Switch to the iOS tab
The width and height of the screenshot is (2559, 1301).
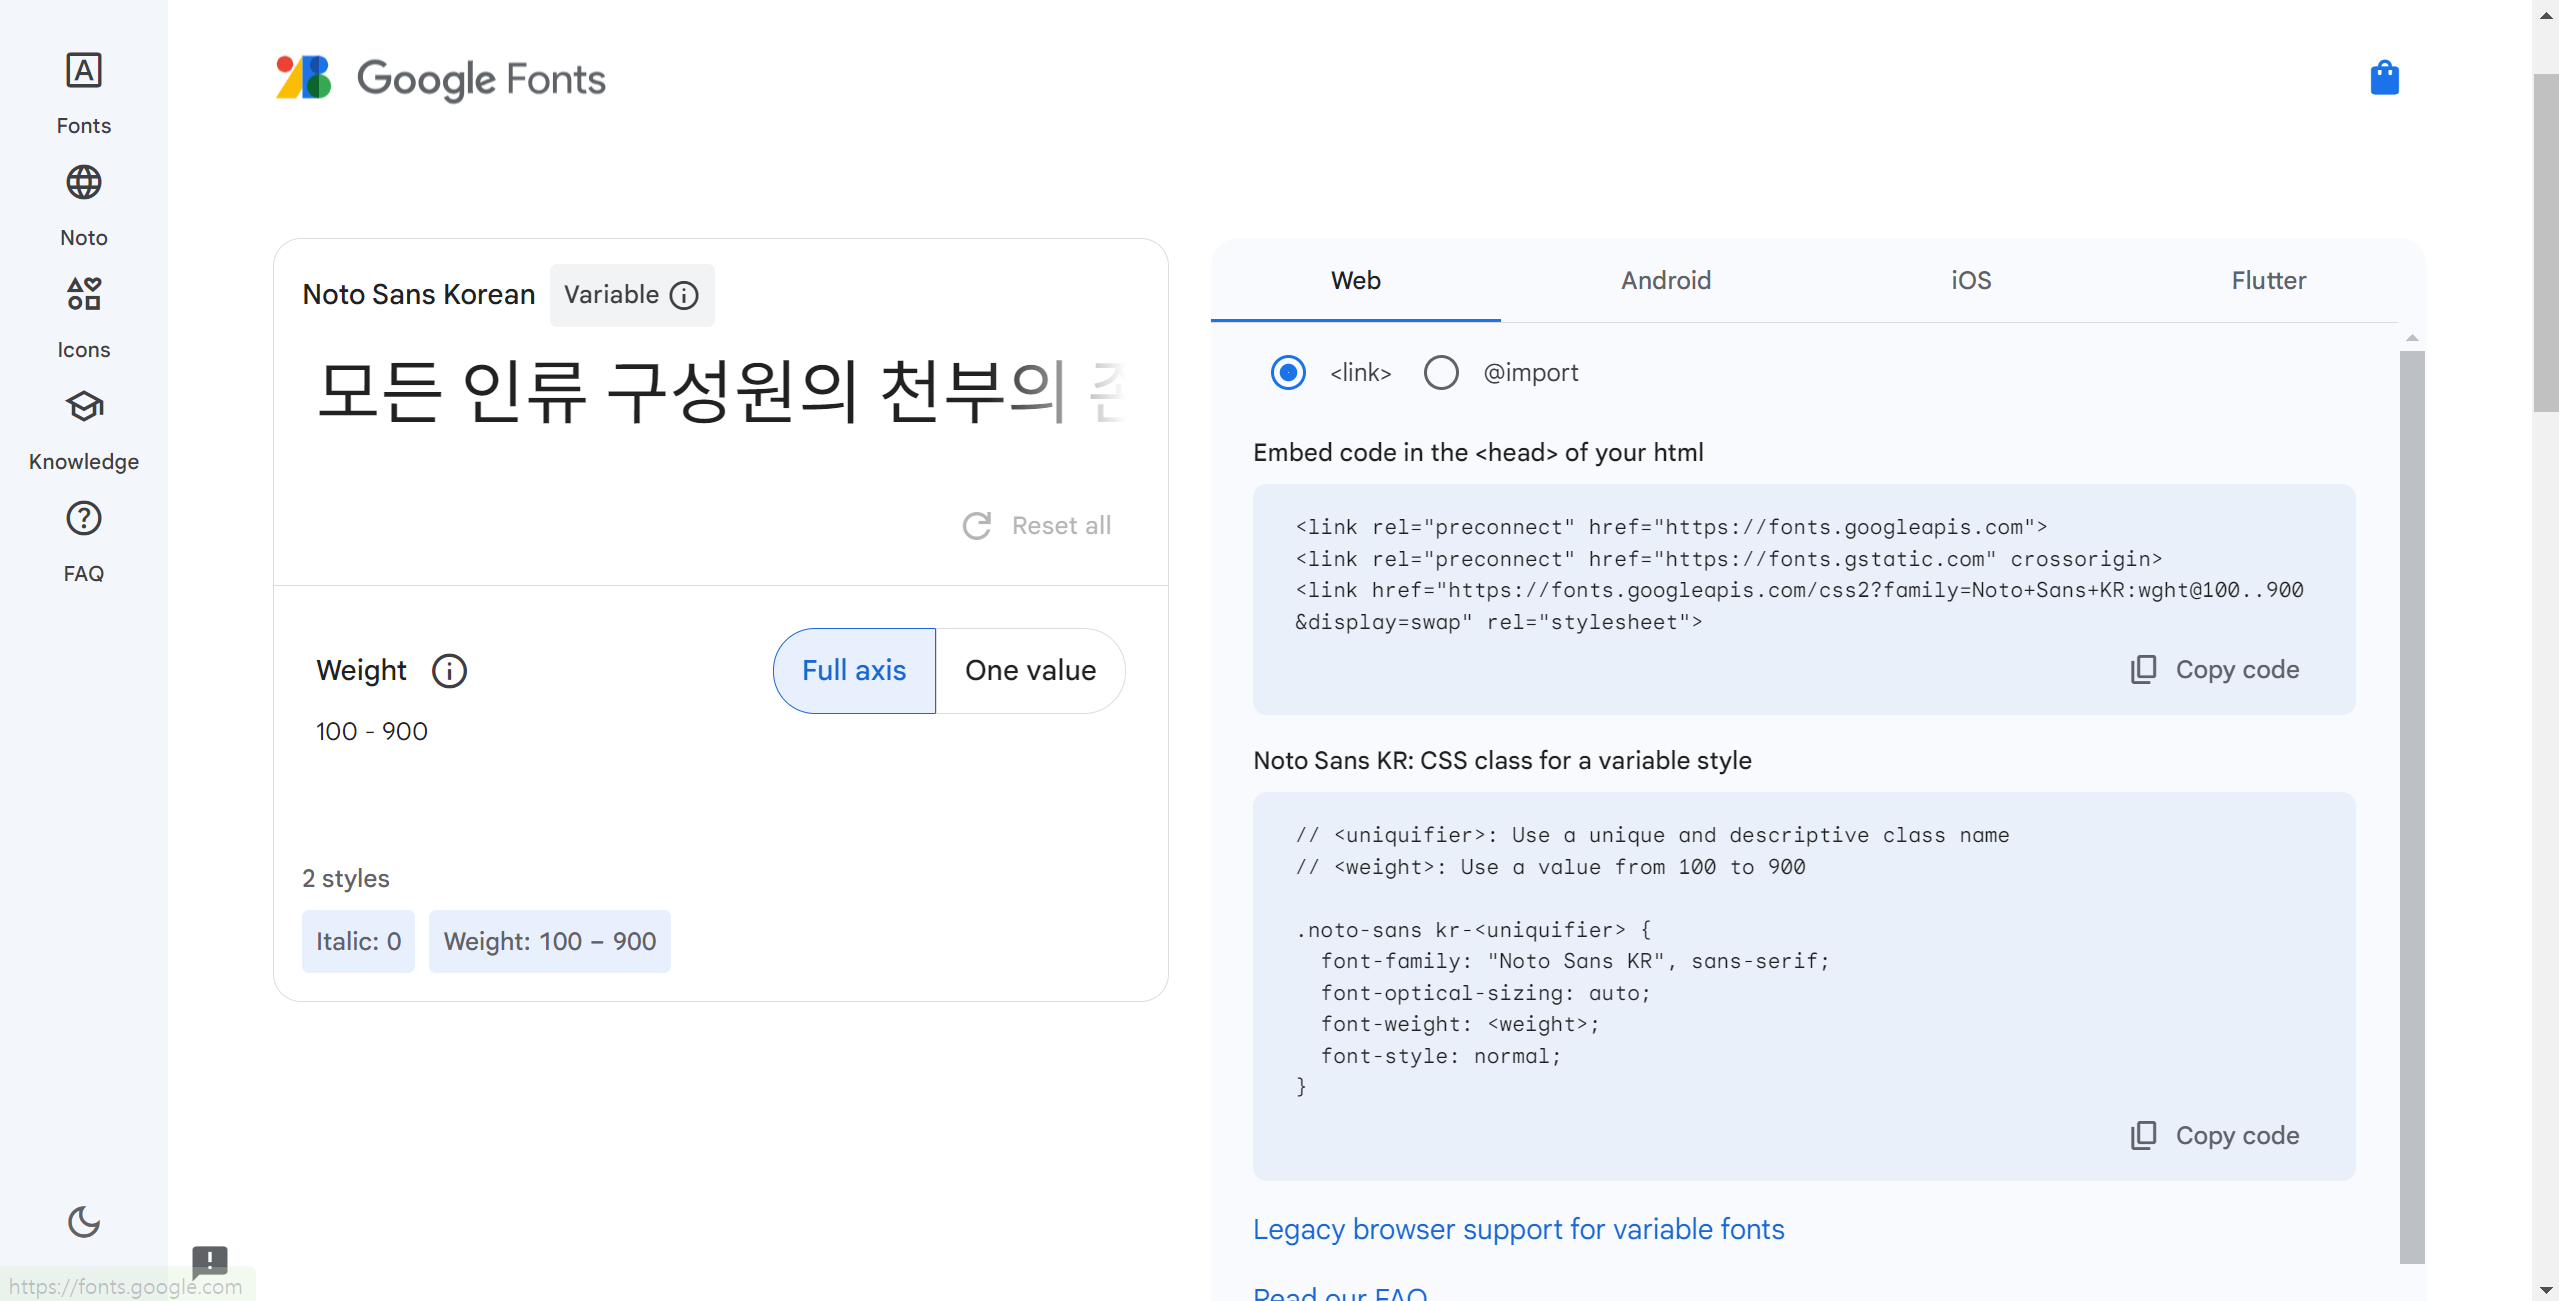(x=1971, y=281)
